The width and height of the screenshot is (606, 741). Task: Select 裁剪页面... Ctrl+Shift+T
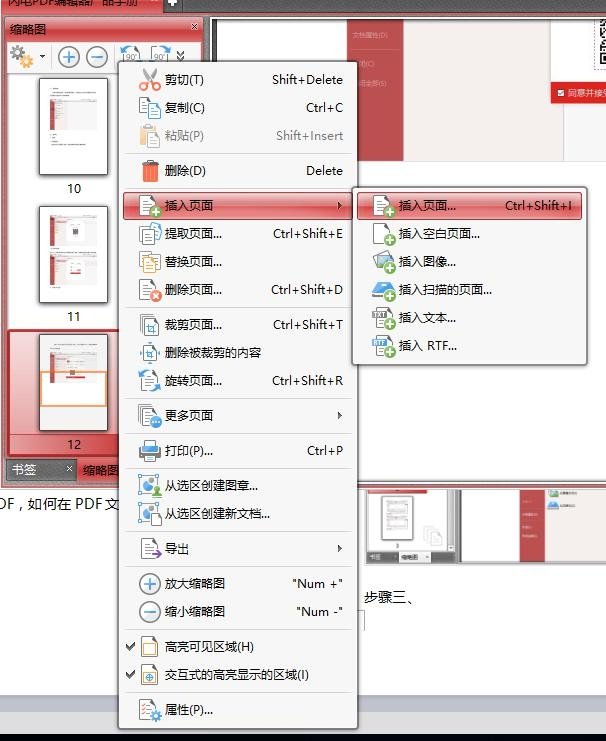[x=239, y=325]
